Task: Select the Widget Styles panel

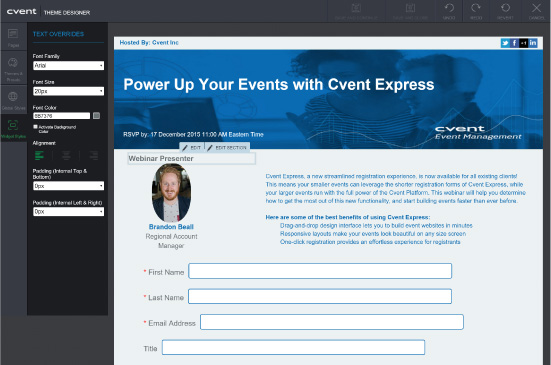Action: [x=13, y=129]
